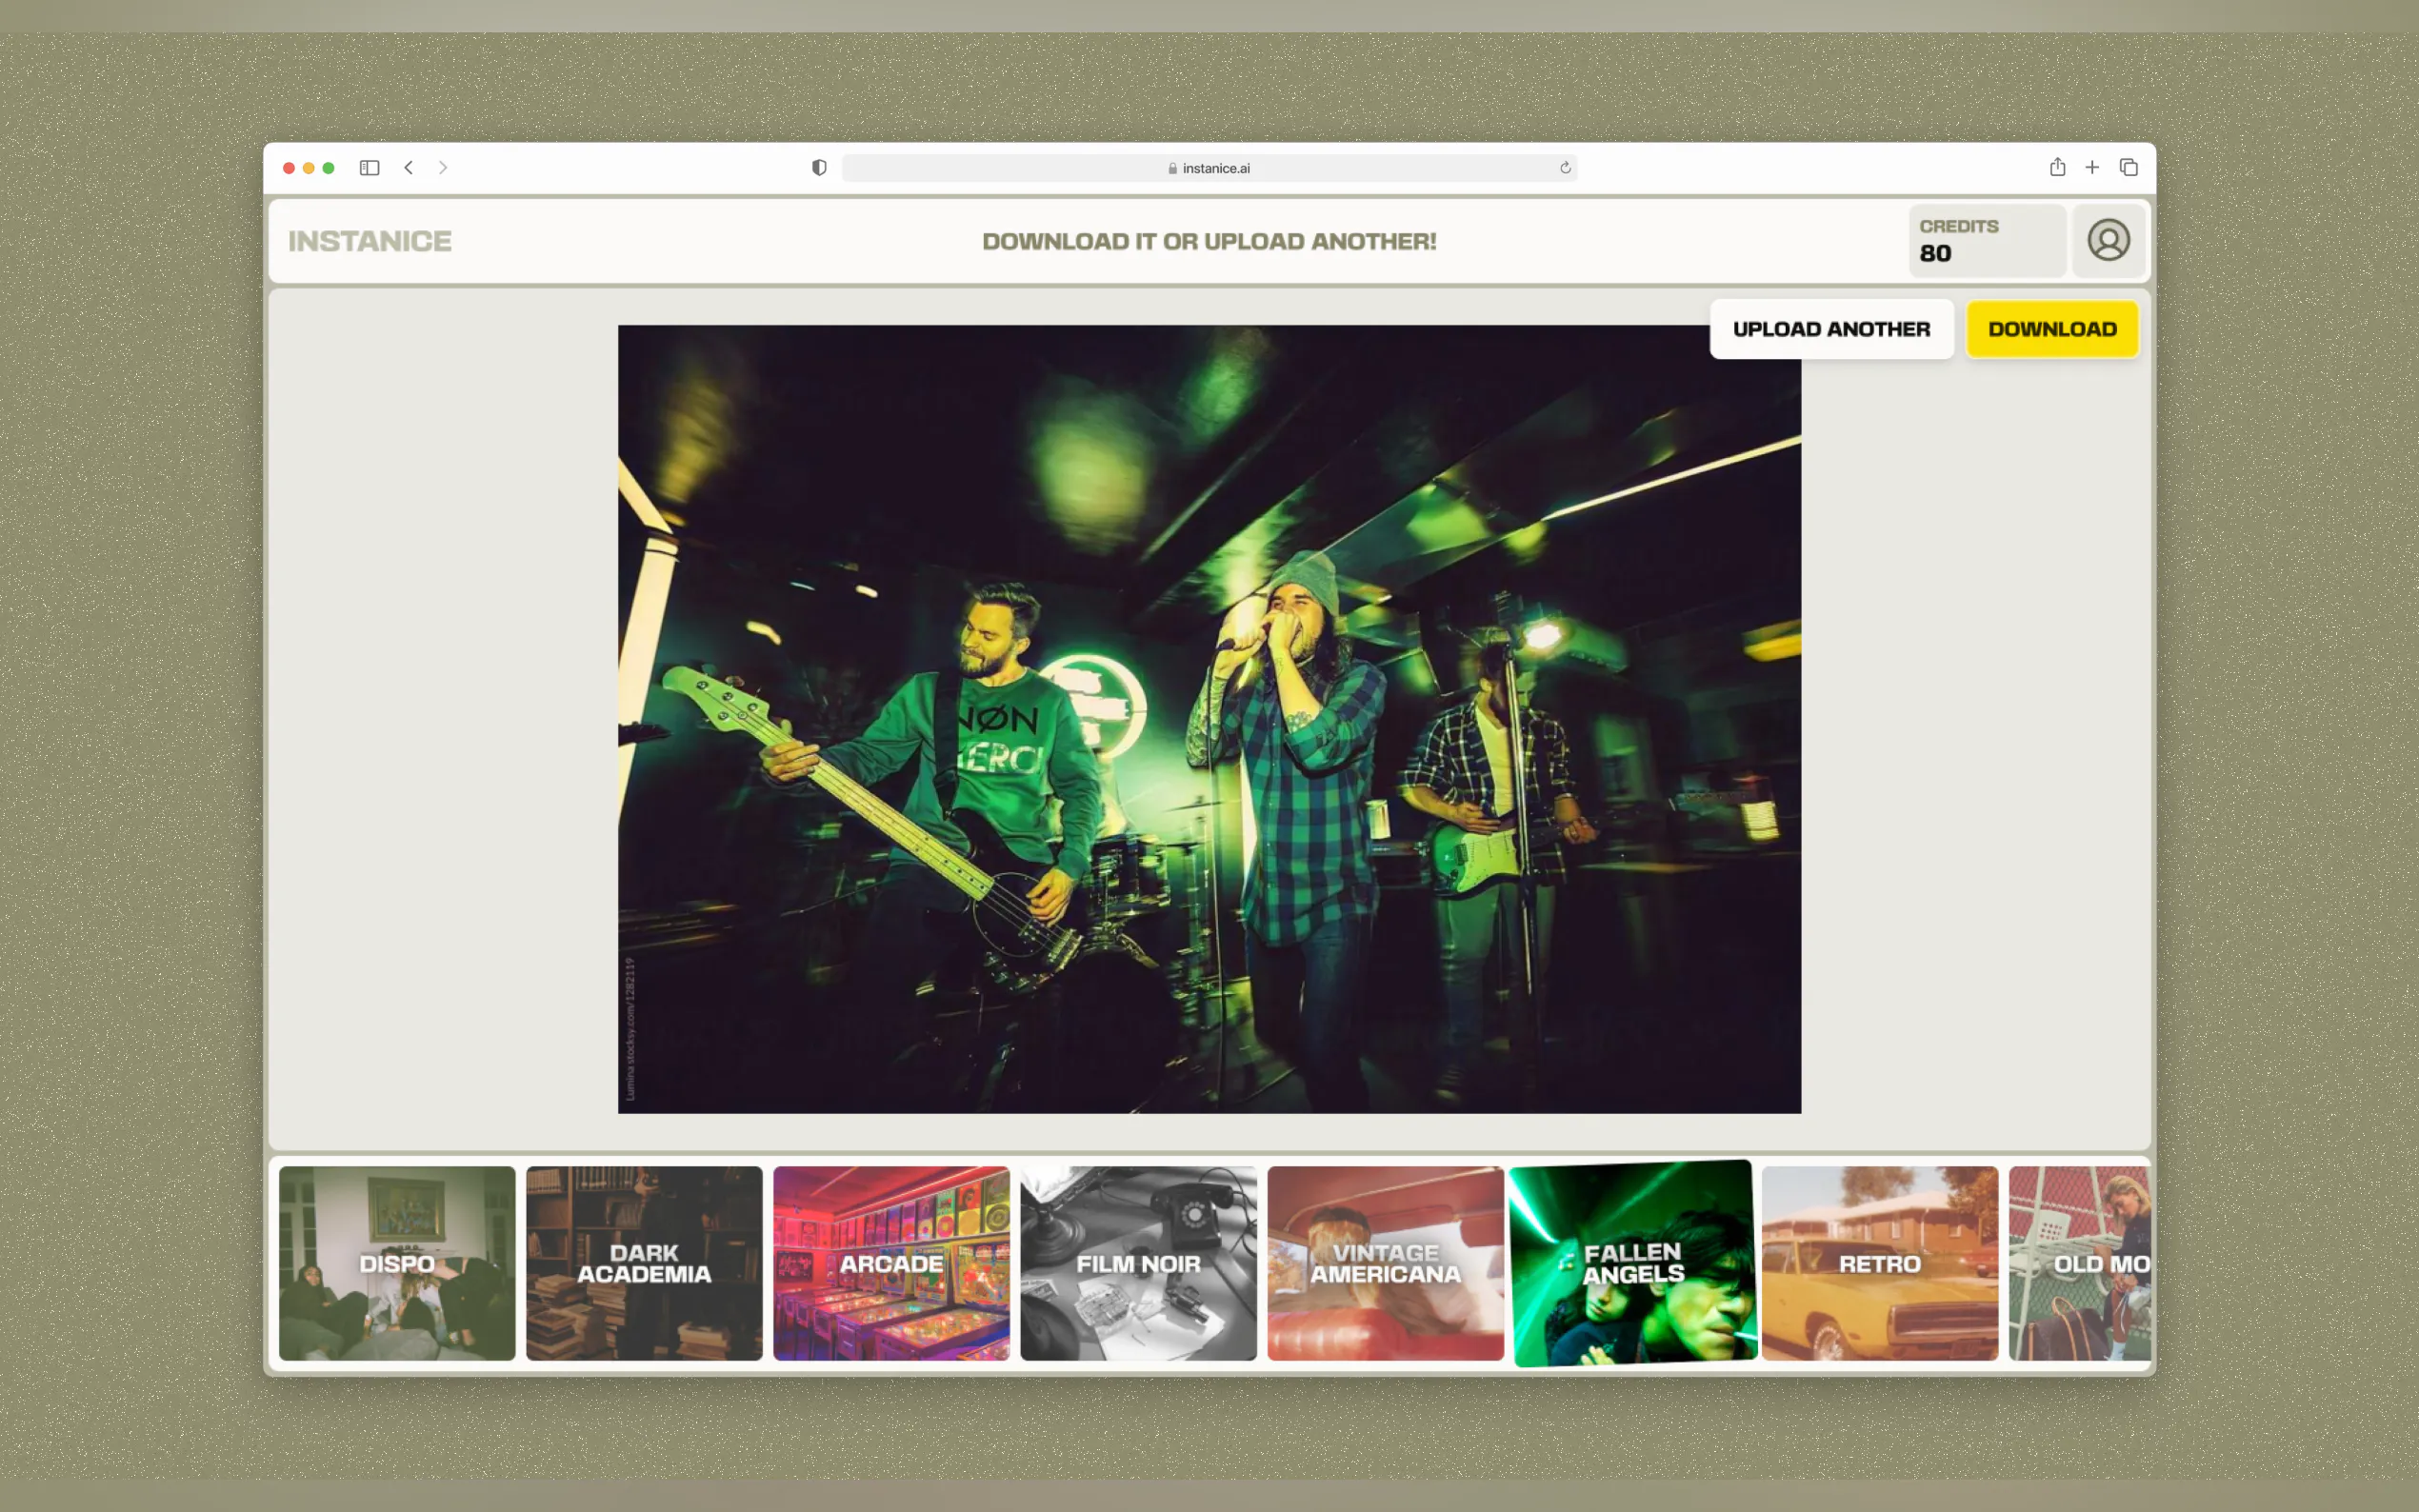Select the Dispo filter thumbnail
Image resolution: width=2419 pixels, height=1512 pixels.
click(397, 1263)
